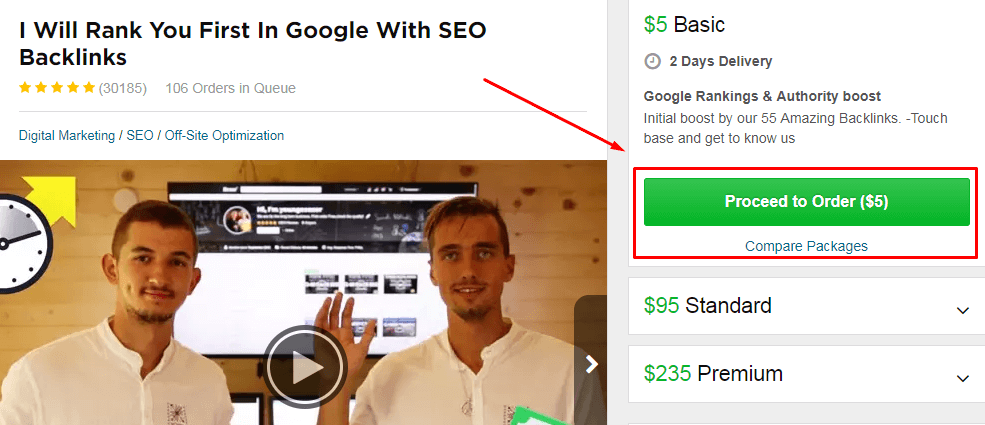This screenshot has height=425, width=985.
Task: Play the gig preview video
Action: [305, 367]
